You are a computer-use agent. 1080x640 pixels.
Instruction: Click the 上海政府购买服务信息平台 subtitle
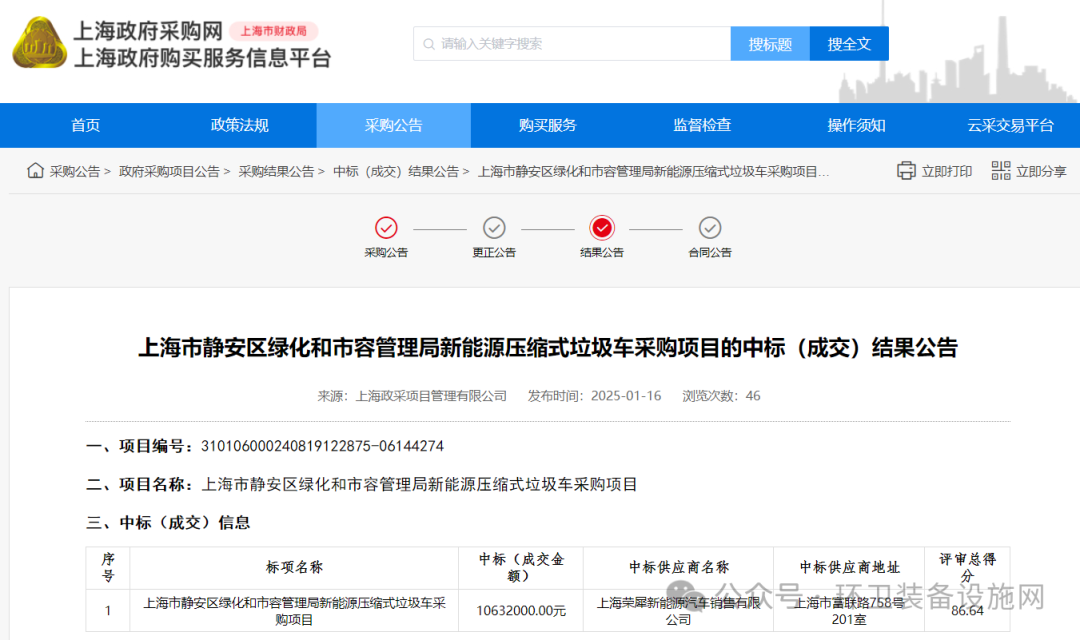202,57
